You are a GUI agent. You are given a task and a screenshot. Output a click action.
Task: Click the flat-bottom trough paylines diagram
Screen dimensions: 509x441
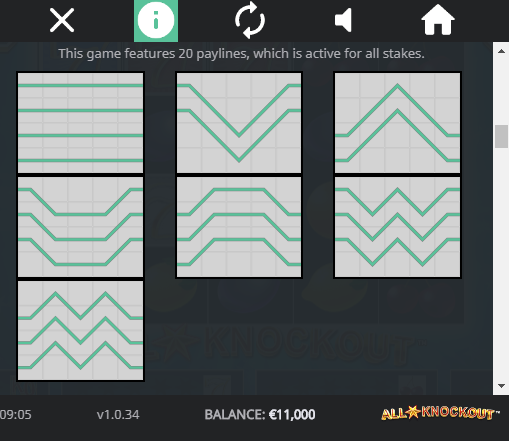click(x=80, y=227)
